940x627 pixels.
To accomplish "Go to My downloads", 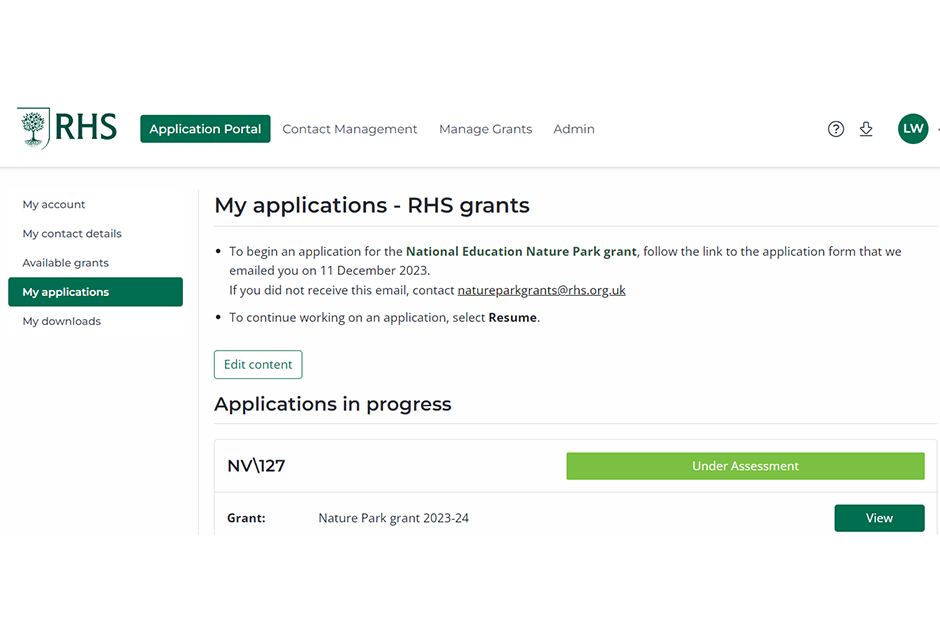I will (62, 321).
